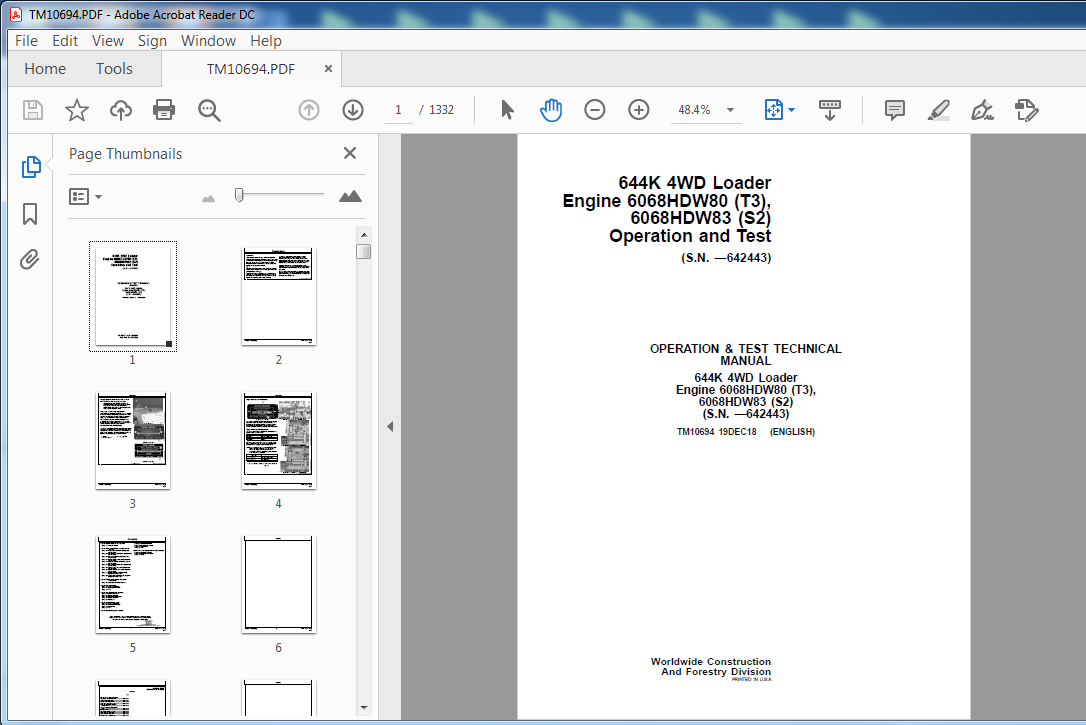The width and height of the screenshot is (1086, 725).
Task: Select page 4 thumbnail
Action: pos(278,440)
